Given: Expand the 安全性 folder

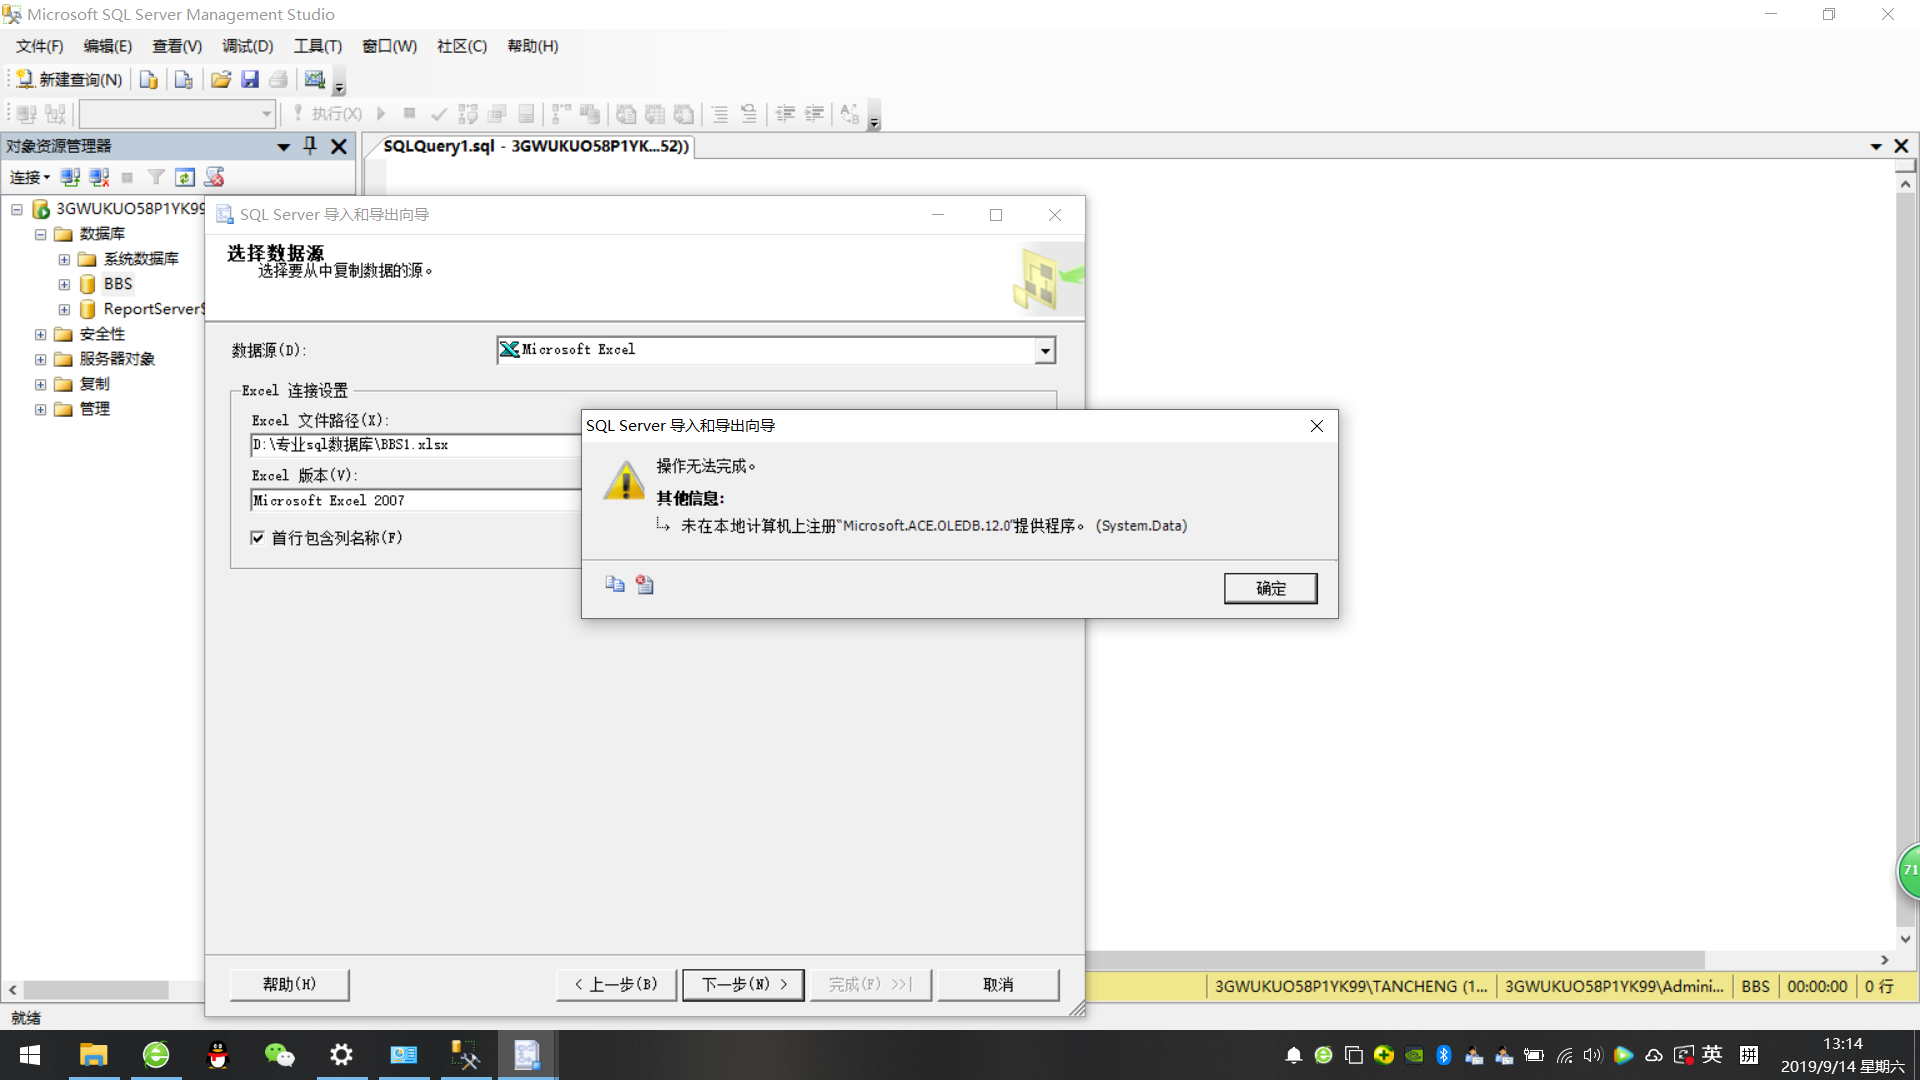Looking at the screenshot, I should 41,335.
